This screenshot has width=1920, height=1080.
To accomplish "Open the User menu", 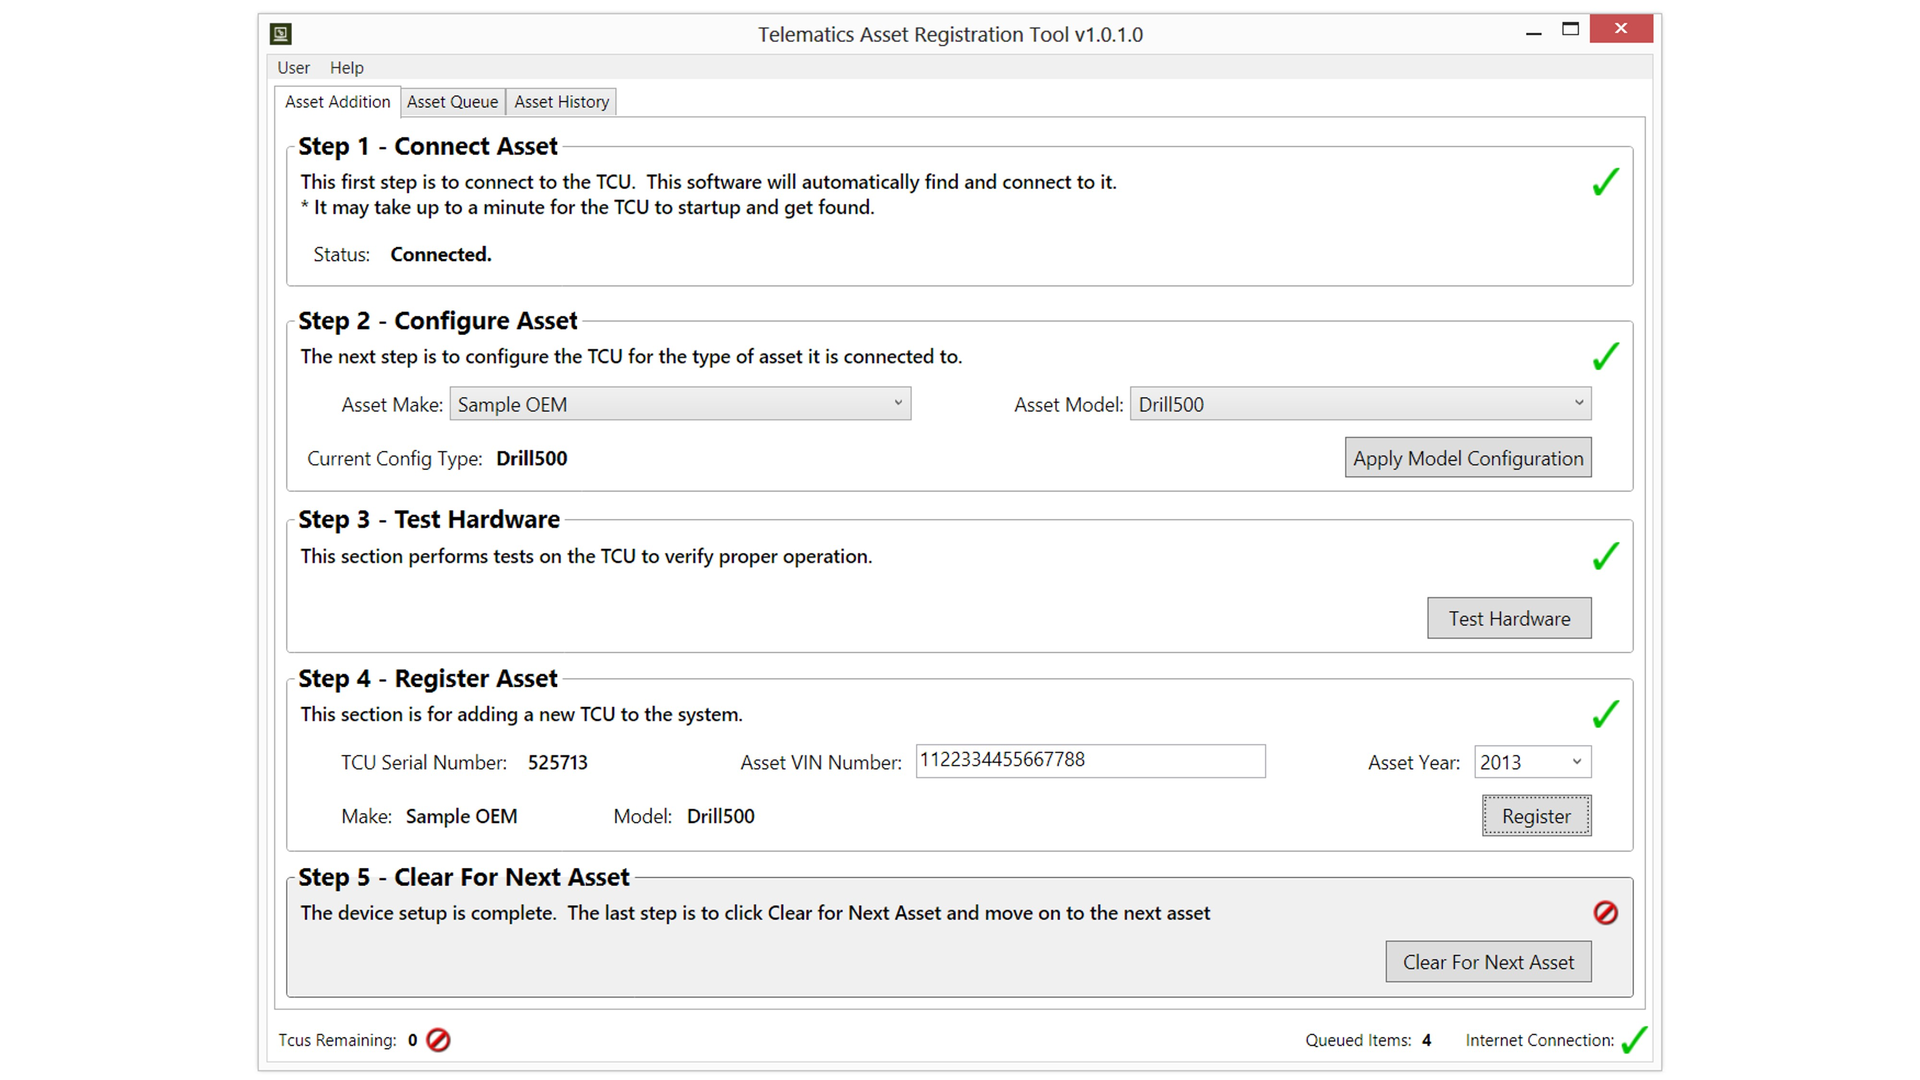I will 293,67.
